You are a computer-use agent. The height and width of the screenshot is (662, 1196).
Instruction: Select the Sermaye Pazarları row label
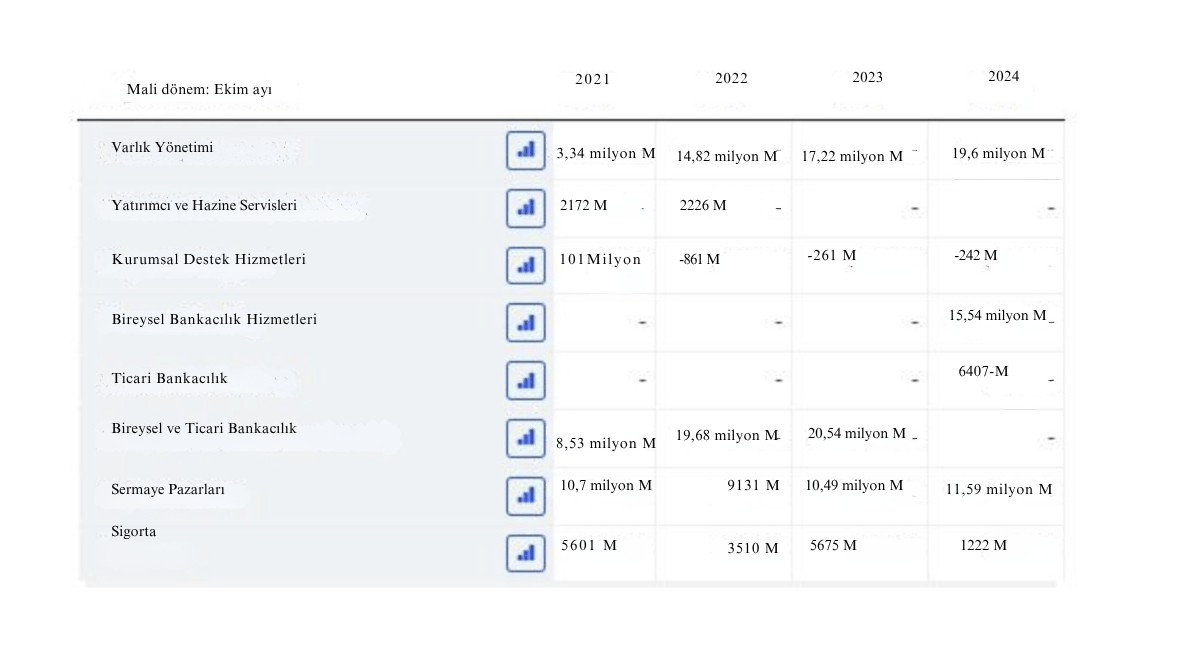coord(168,490)
